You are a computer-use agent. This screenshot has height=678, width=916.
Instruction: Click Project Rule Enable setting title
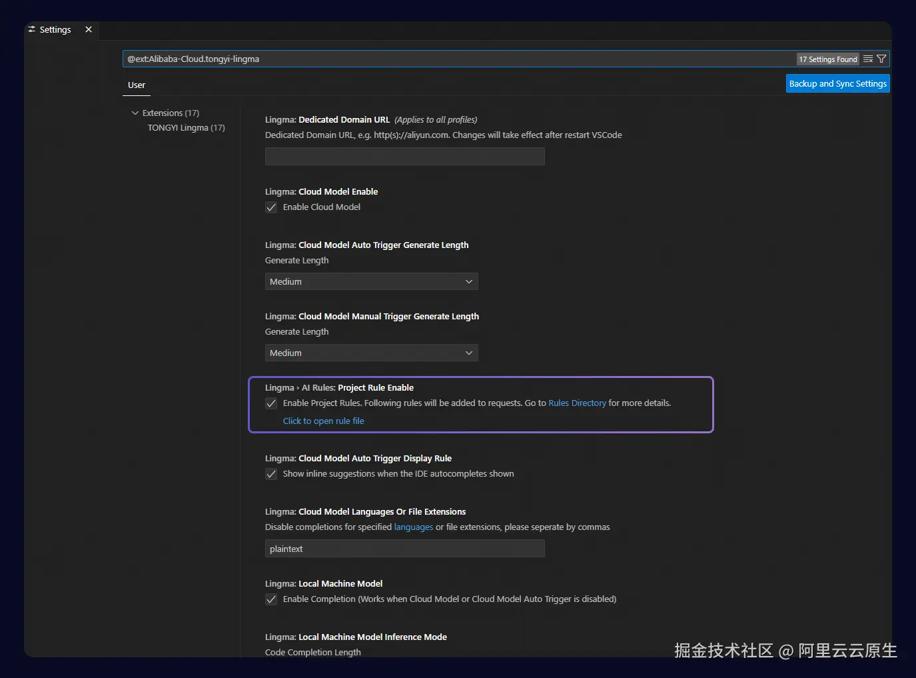(x=339, y=388)
